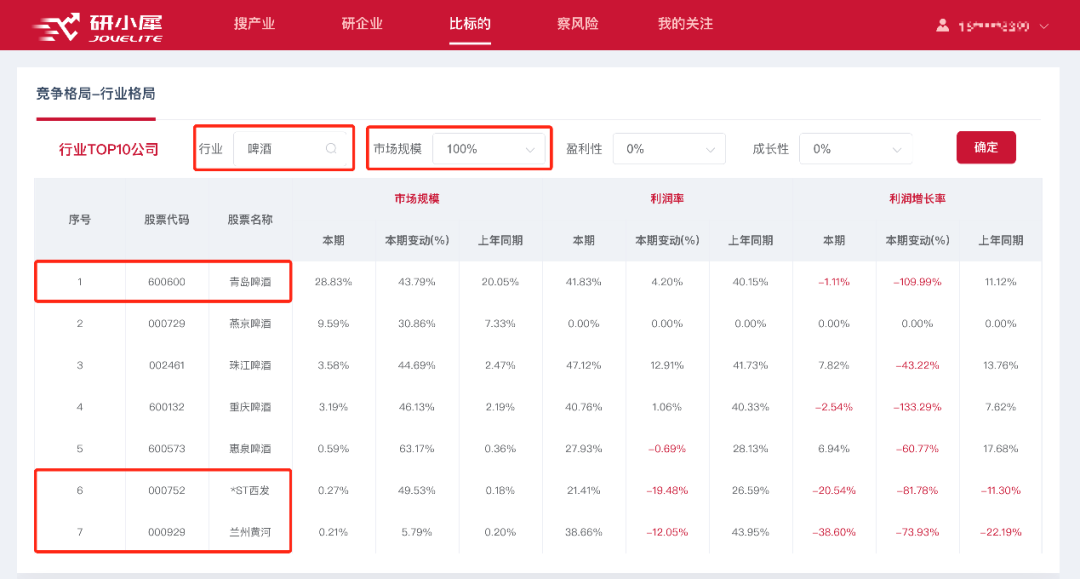
Task: Open the 市场规模 100% dropdown
Action: 489,149
